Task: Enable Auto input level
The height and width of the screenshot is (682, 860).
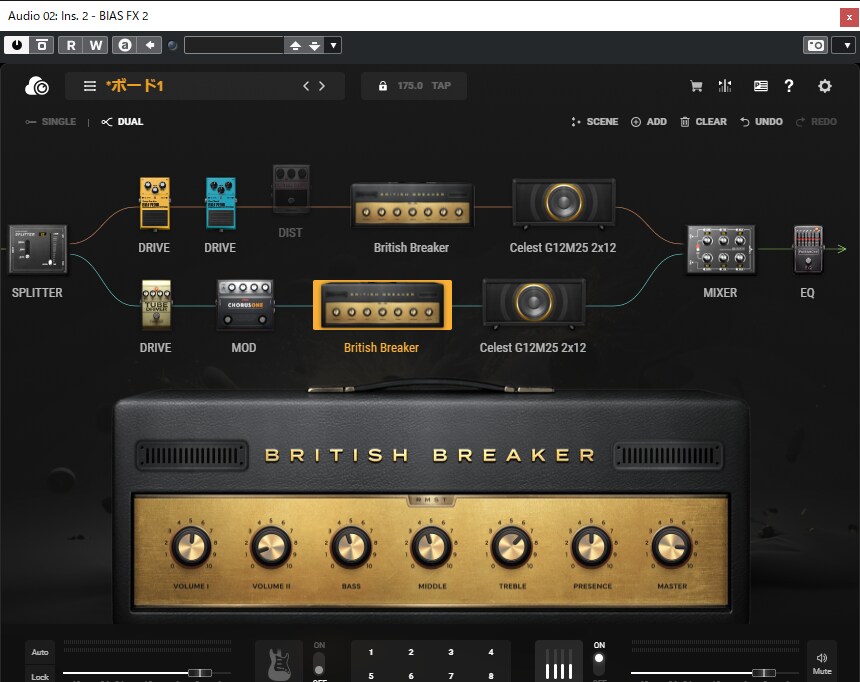Action: pos(40,652)
